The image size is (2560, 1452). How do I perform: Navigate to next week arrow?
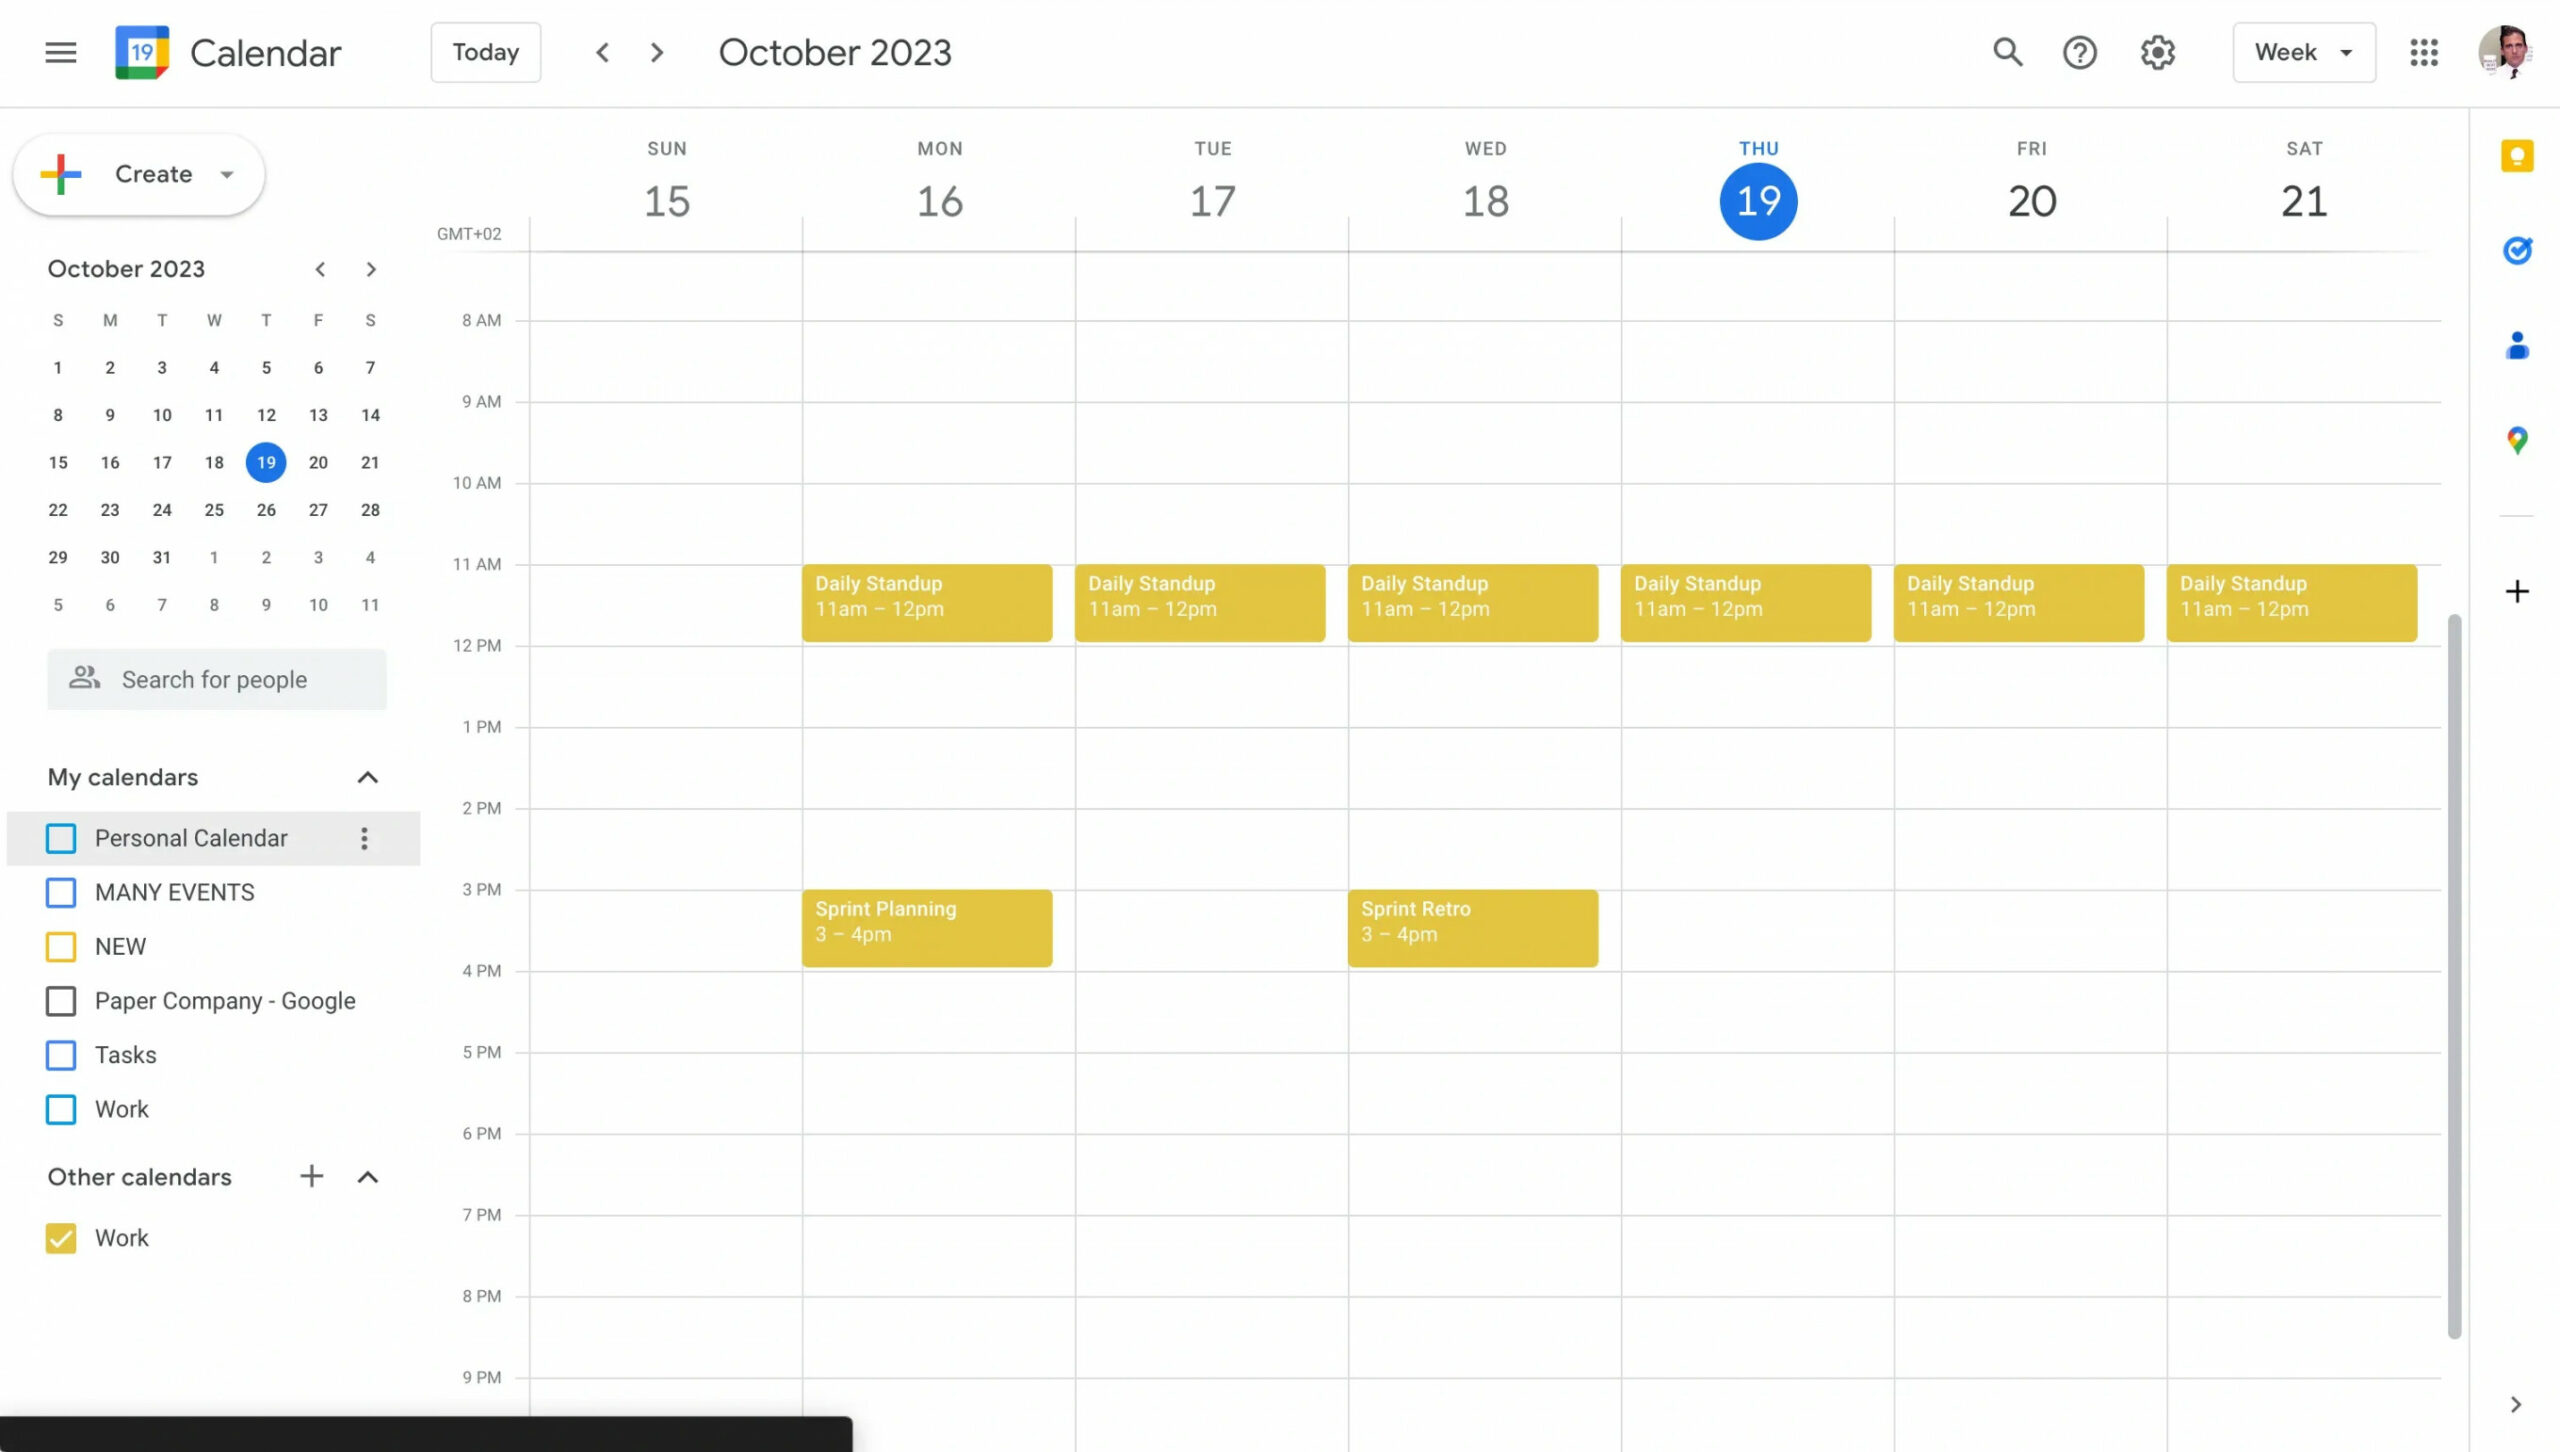[656, 51]
